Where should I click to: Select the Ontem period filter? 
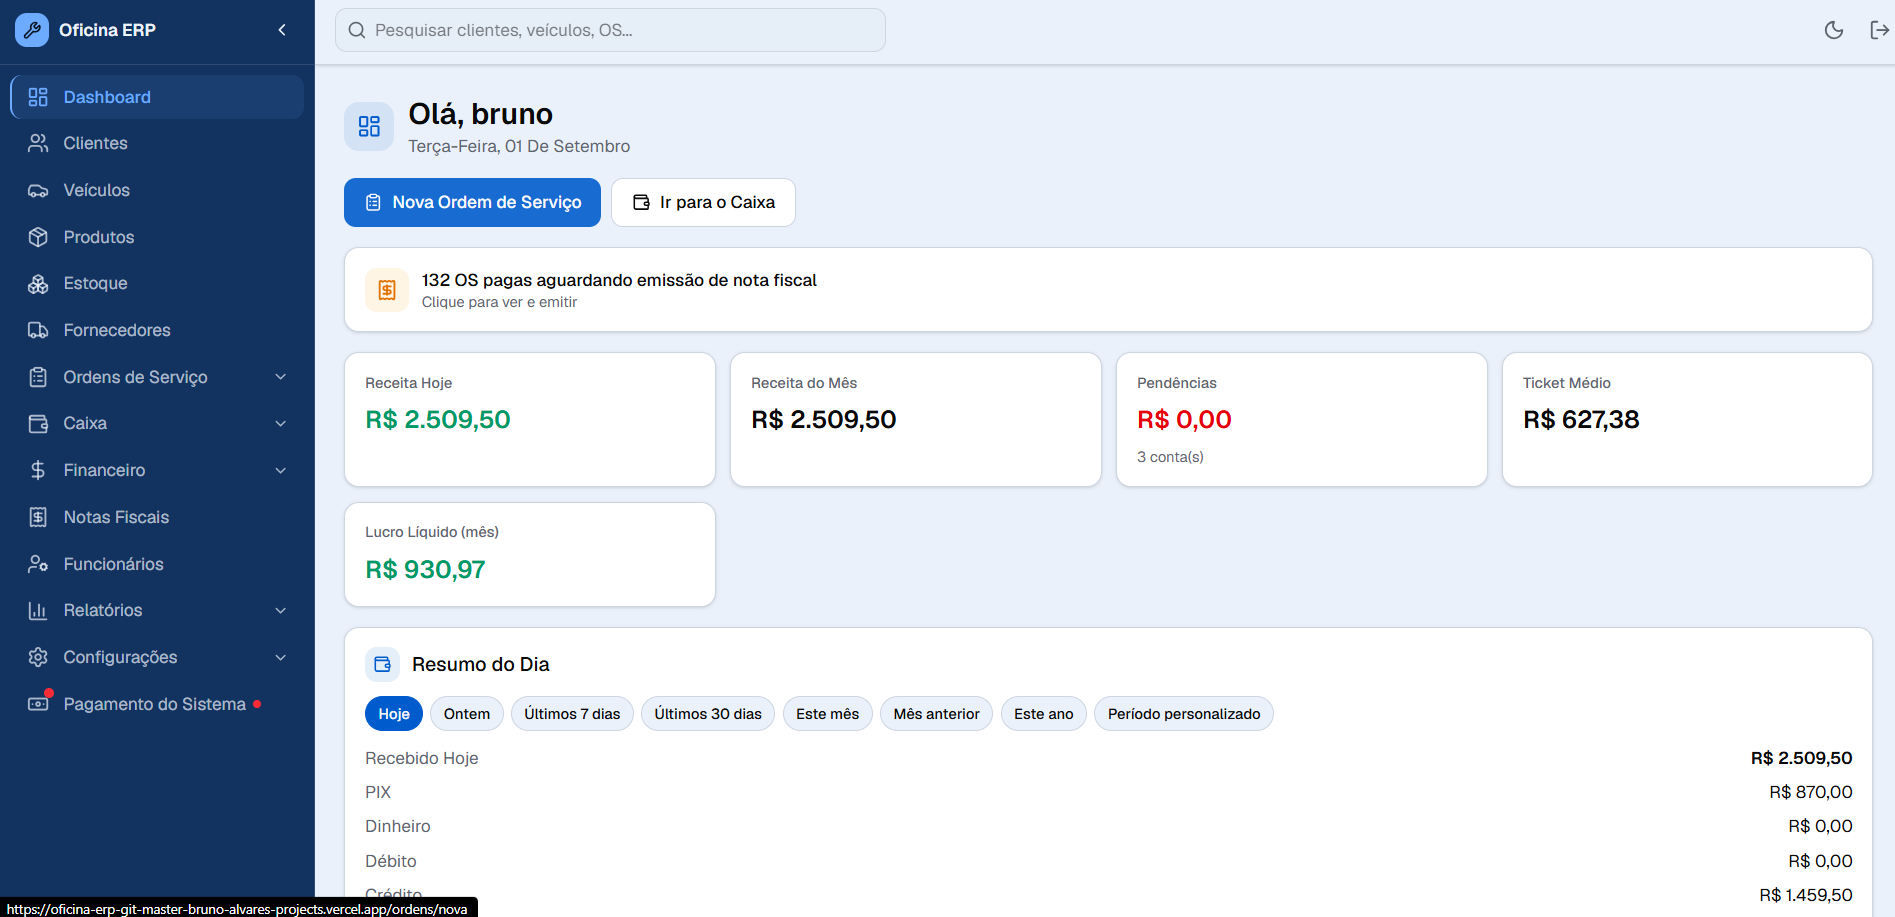pos(467,714)
